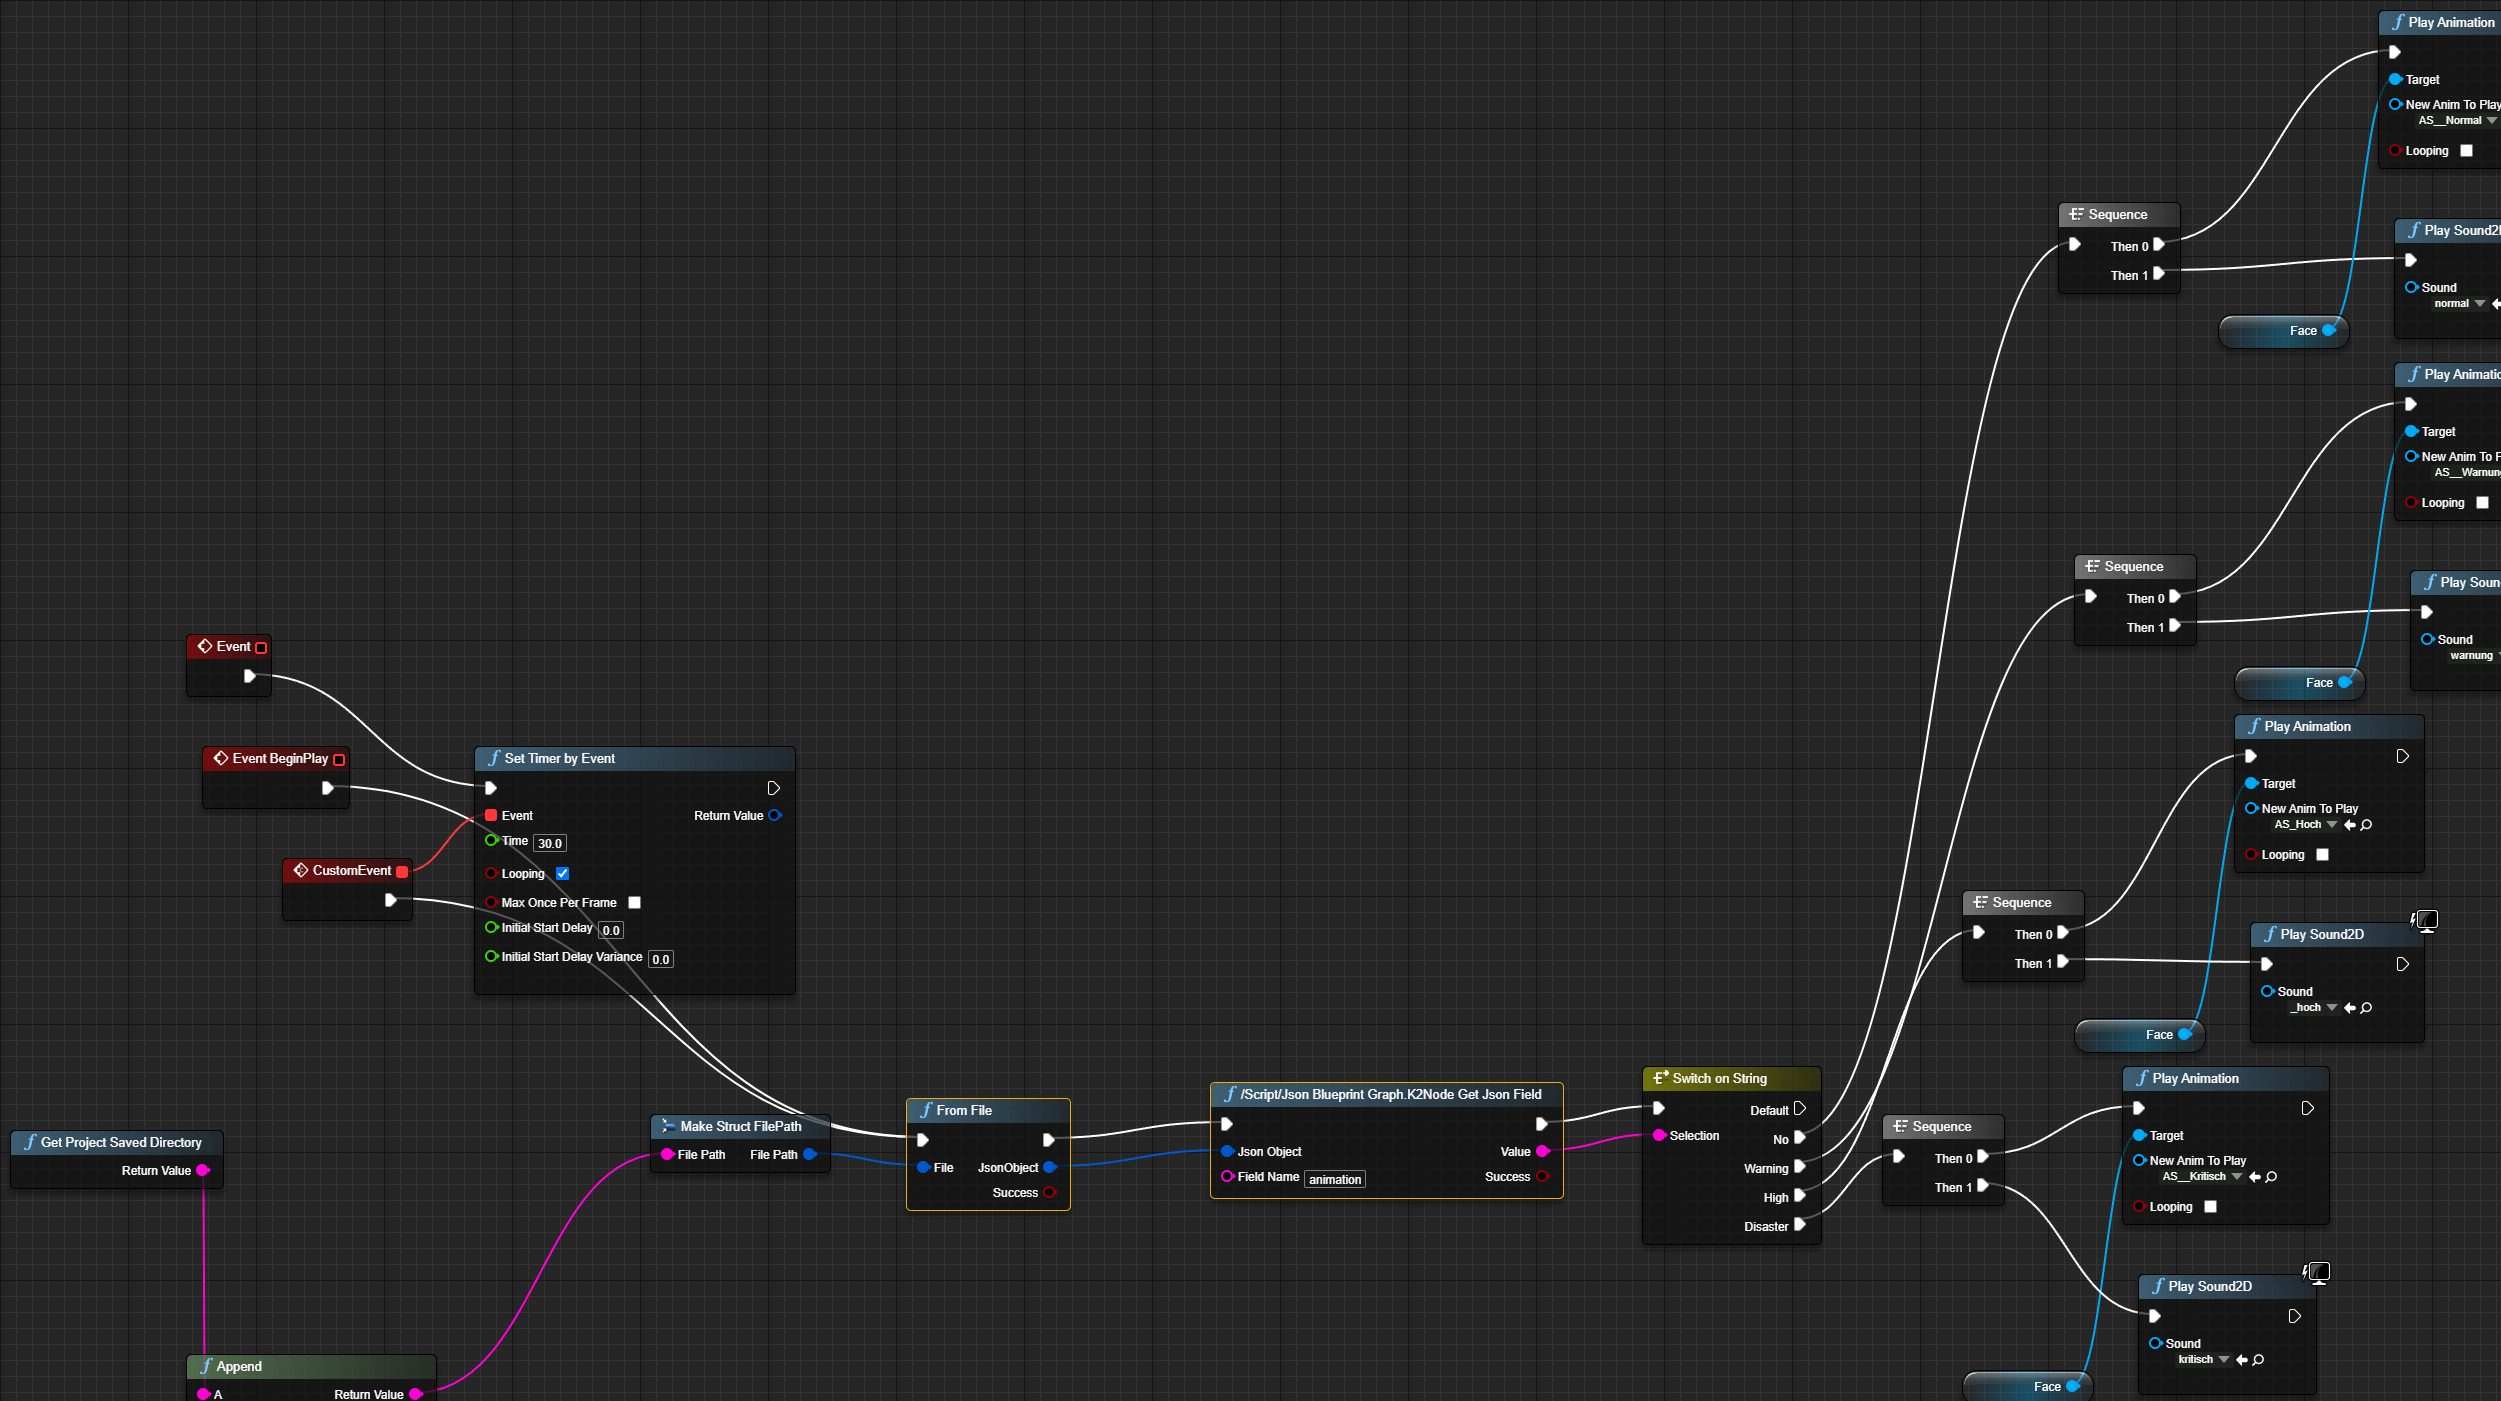
Task: Click the Field Name input showing animation
Action: tap(1335, 1180)
